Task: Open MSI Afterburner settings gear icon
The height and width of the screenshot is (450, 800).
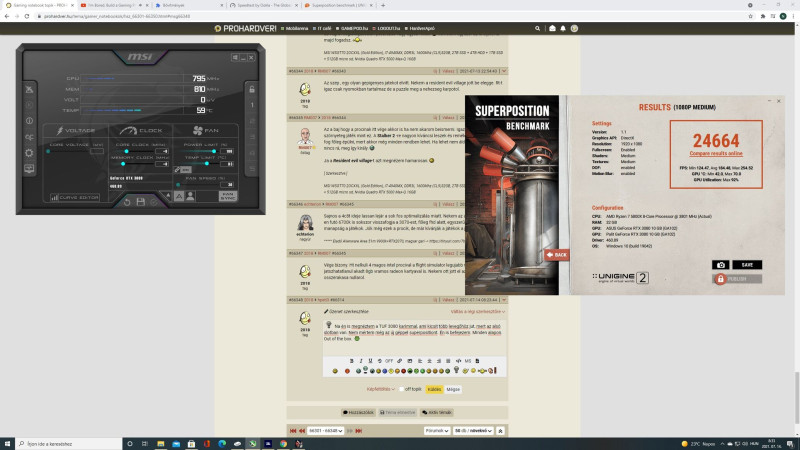Action: (x=29, y=153)
